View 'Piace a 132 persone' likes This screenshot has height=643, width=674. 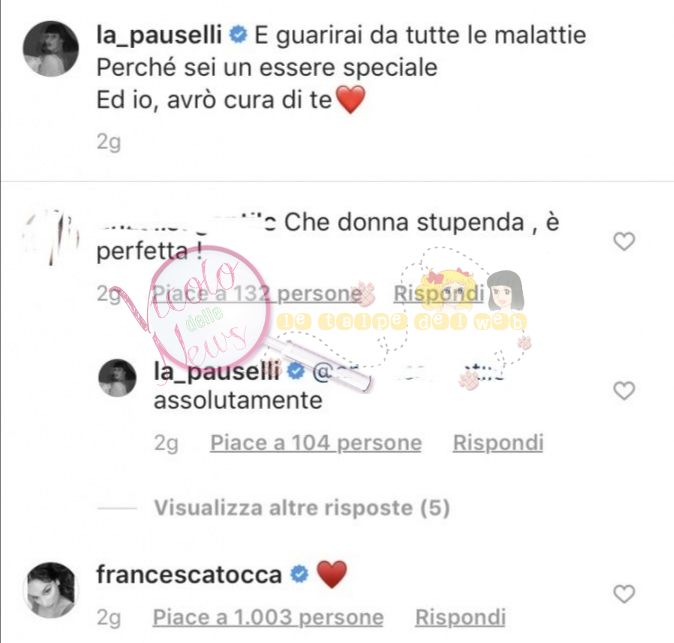click(x=257, y=294)
